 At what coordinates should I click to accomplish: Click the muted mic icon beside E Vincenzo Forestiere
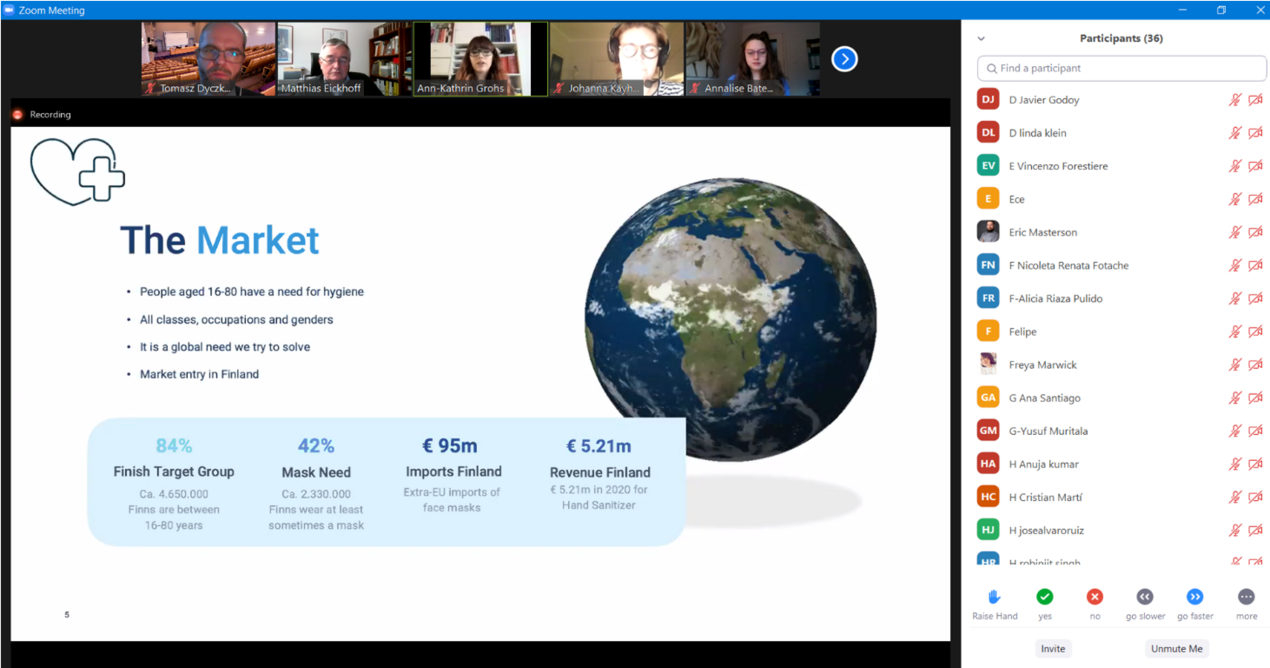coord(1235,166)
